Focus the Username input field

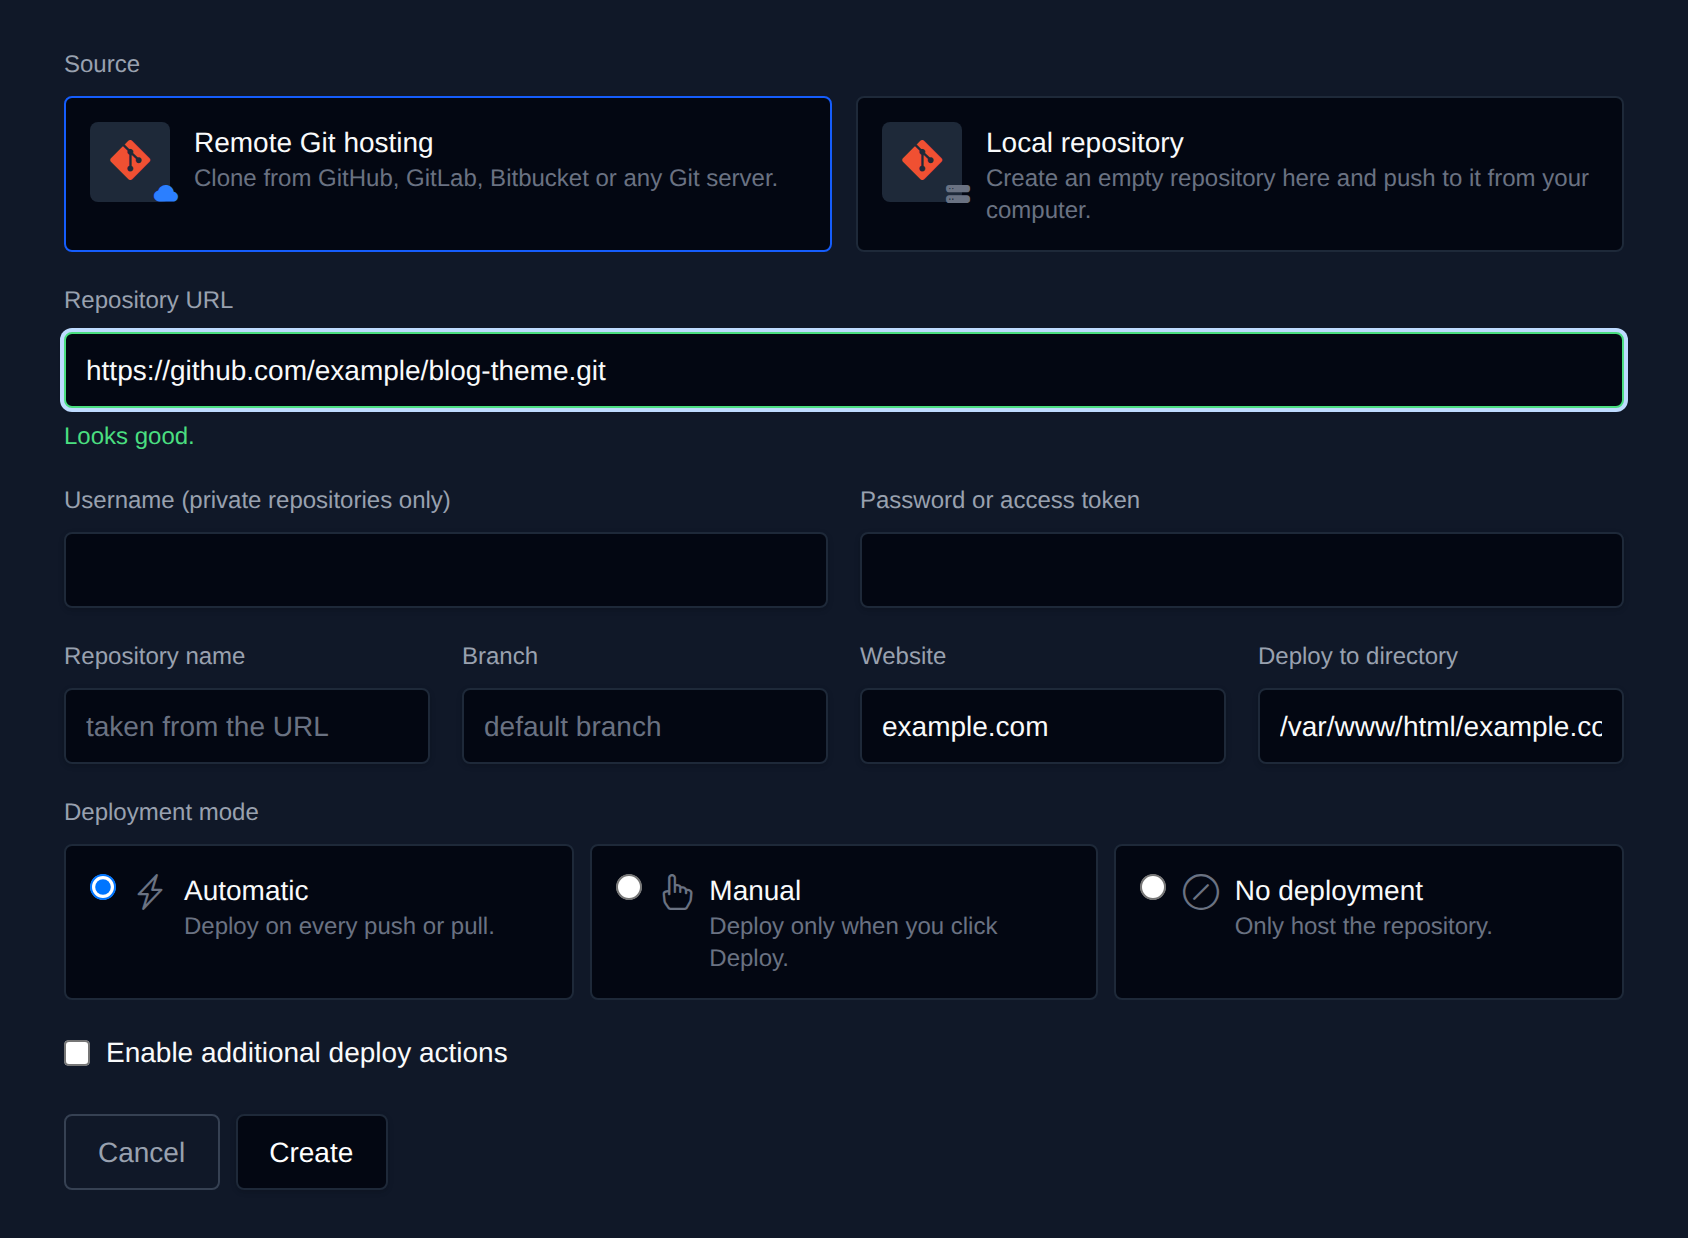click(x=446, y=570)
